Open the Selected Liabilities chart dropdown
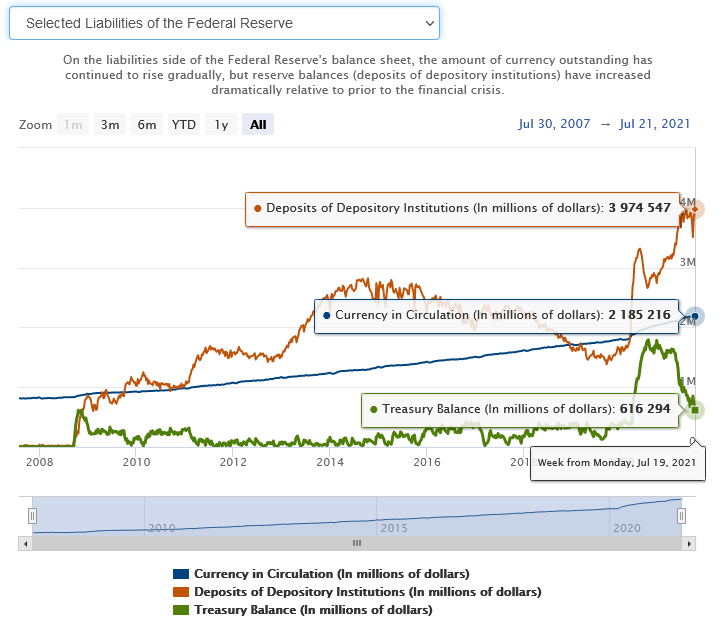Image resolution: width=728 pixels, height=623 pixels. point(224,23)
